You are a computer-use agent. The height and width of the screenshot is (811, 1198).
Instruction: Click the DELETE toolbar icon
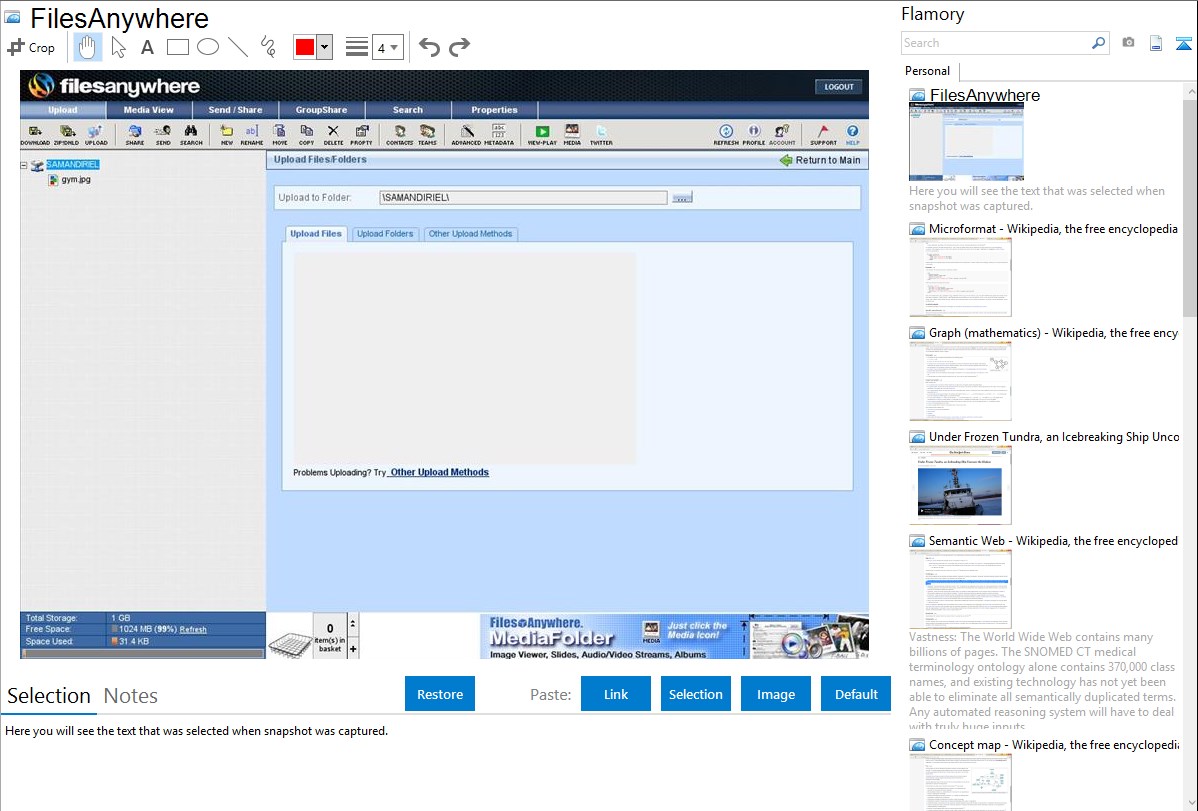[333, 135]
